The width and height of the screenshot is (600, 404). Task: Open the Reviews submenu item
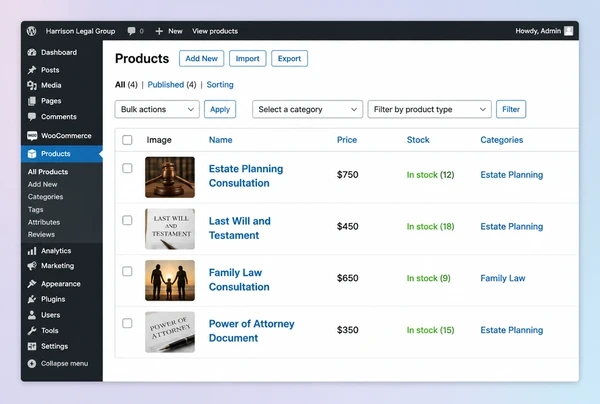(41, 235)
